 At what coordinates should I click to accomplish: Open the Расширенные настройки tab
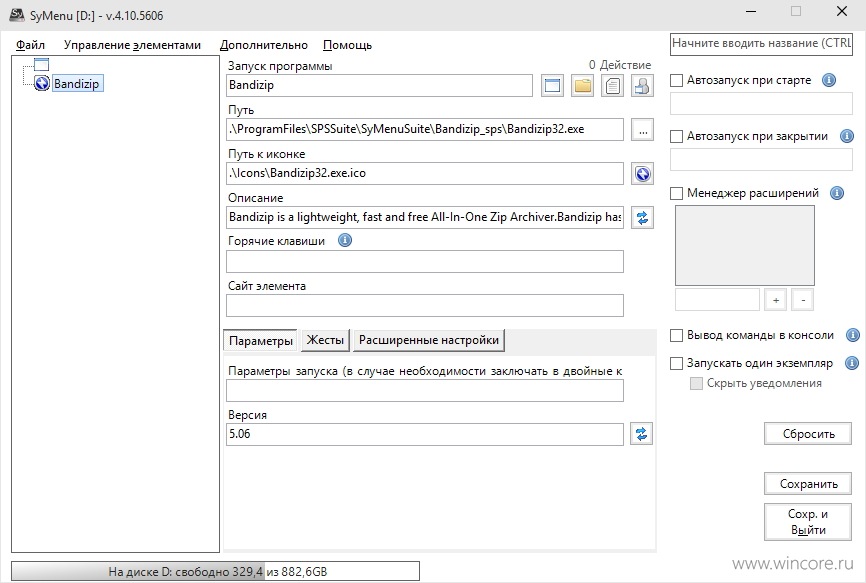[429, 340]
